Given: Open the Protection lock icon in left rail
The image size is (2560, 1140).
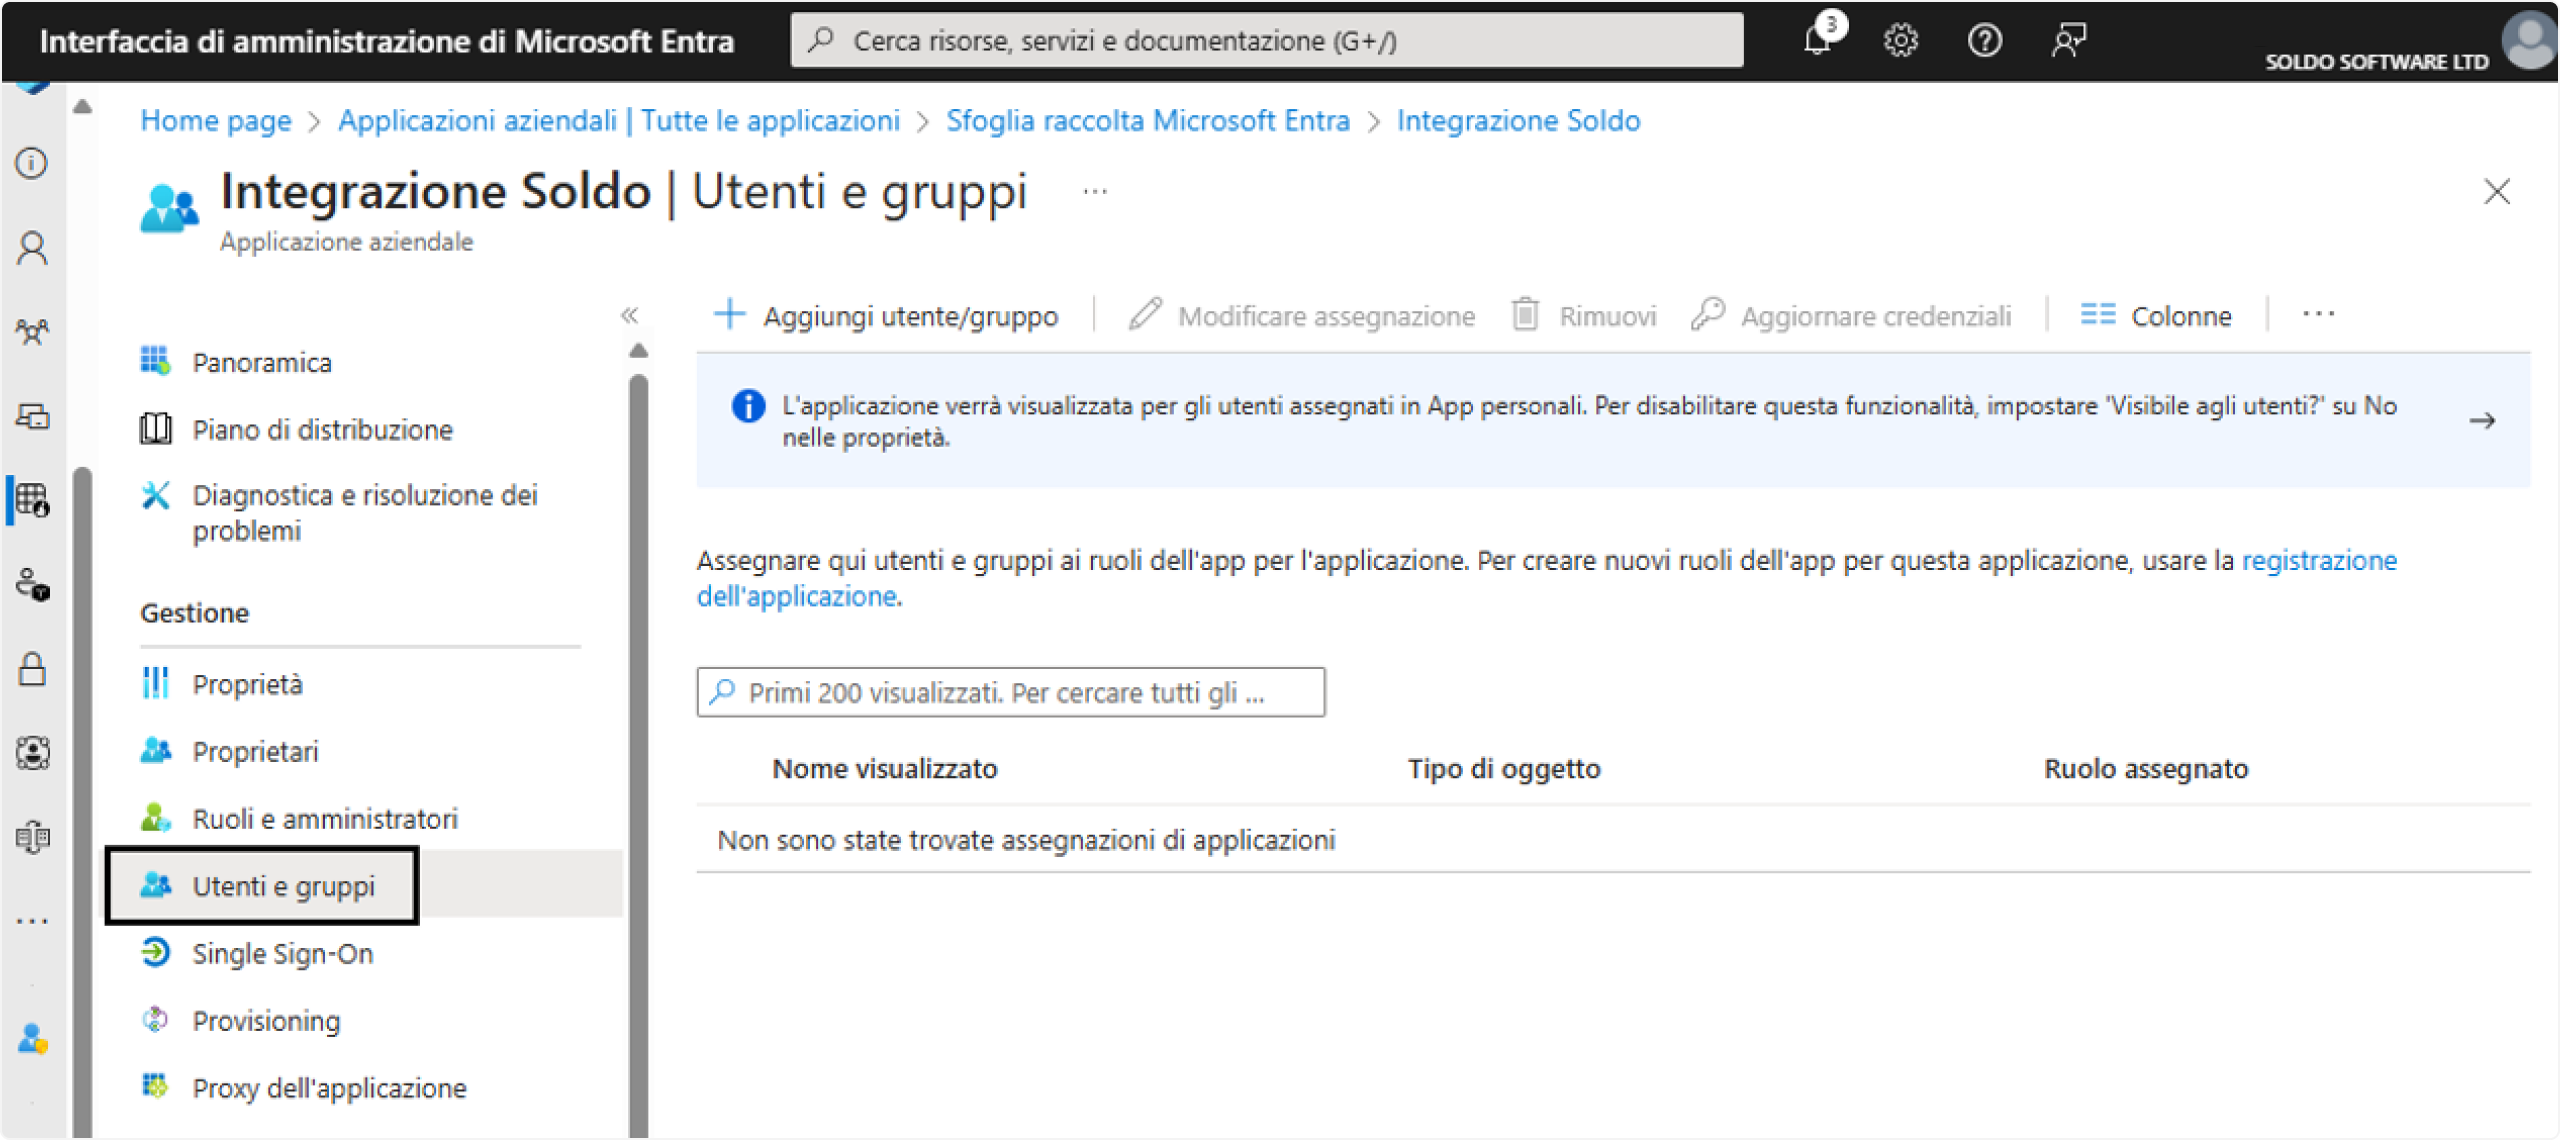Looking at the screenshot, I should pyautogui.click(x=32, y=668).
